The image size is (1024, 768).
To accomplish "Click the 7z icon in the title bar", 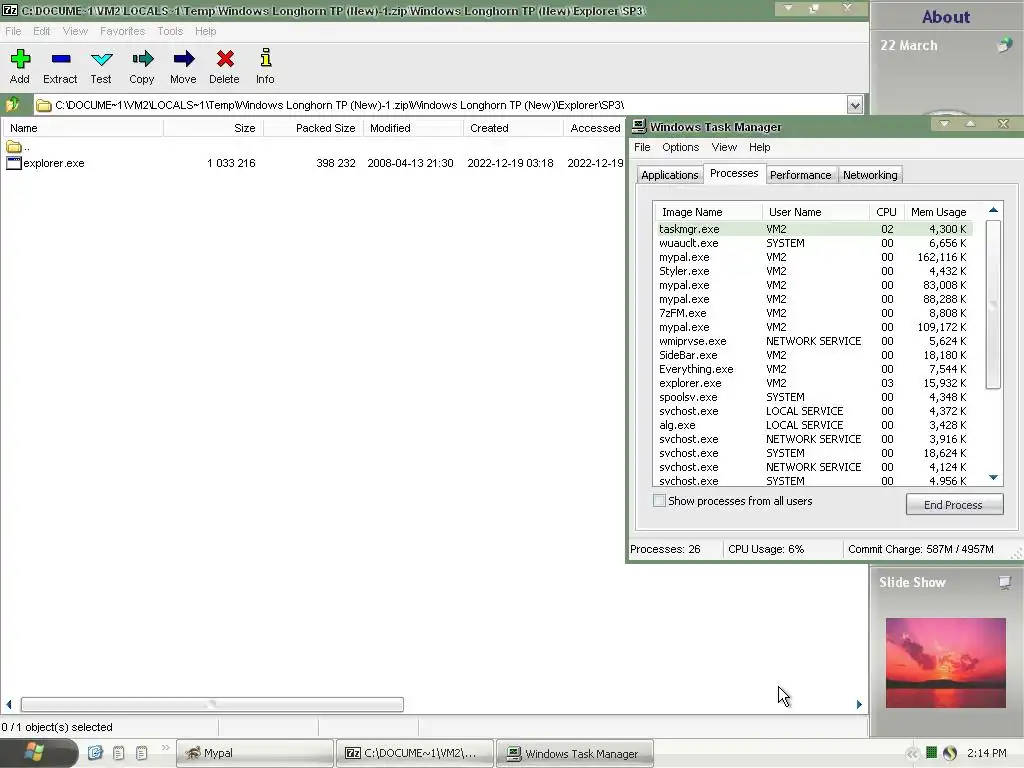I will click(10, 10).
